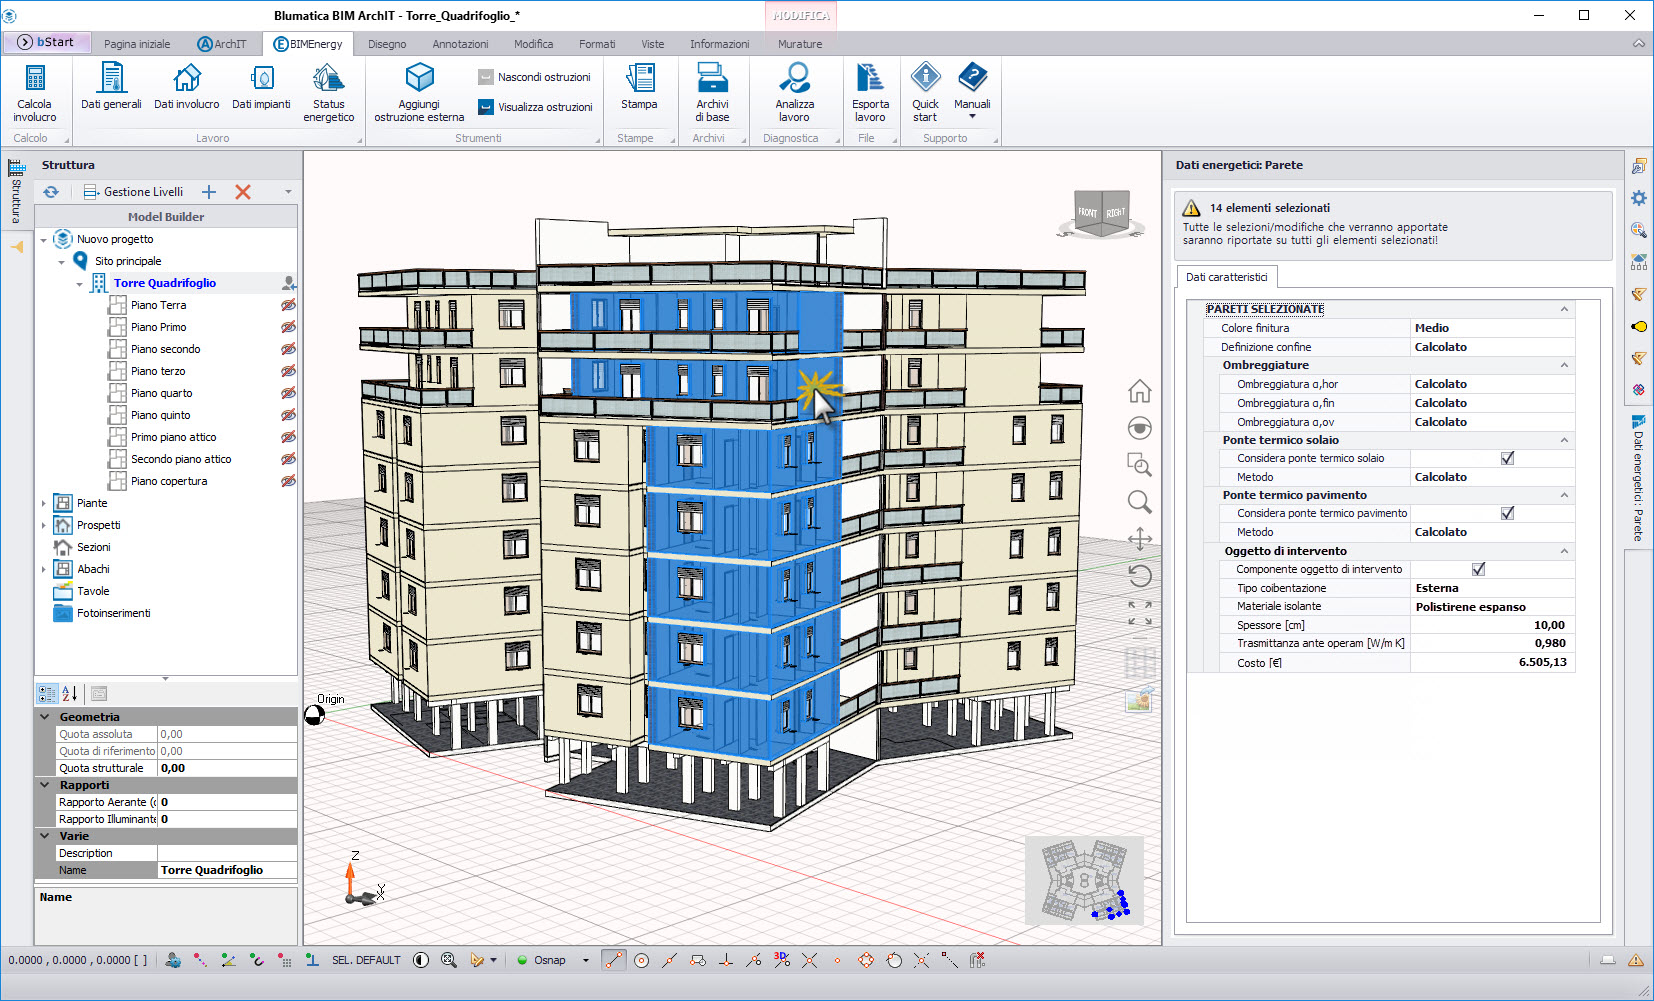Open the Dati caratteristici tab
This screenshot has width=1654, height=1001.
click(x=1226, y=277)
